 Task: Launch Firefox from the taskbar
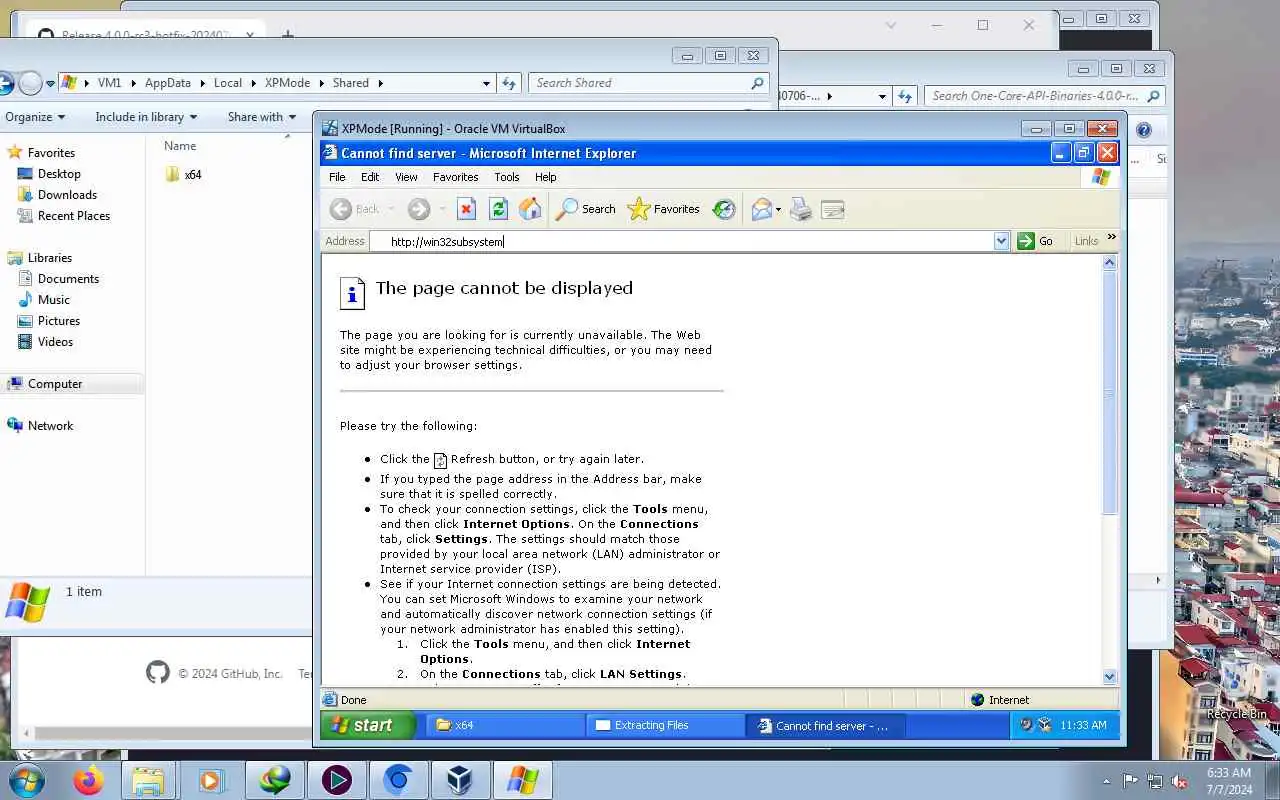(88, 780)
